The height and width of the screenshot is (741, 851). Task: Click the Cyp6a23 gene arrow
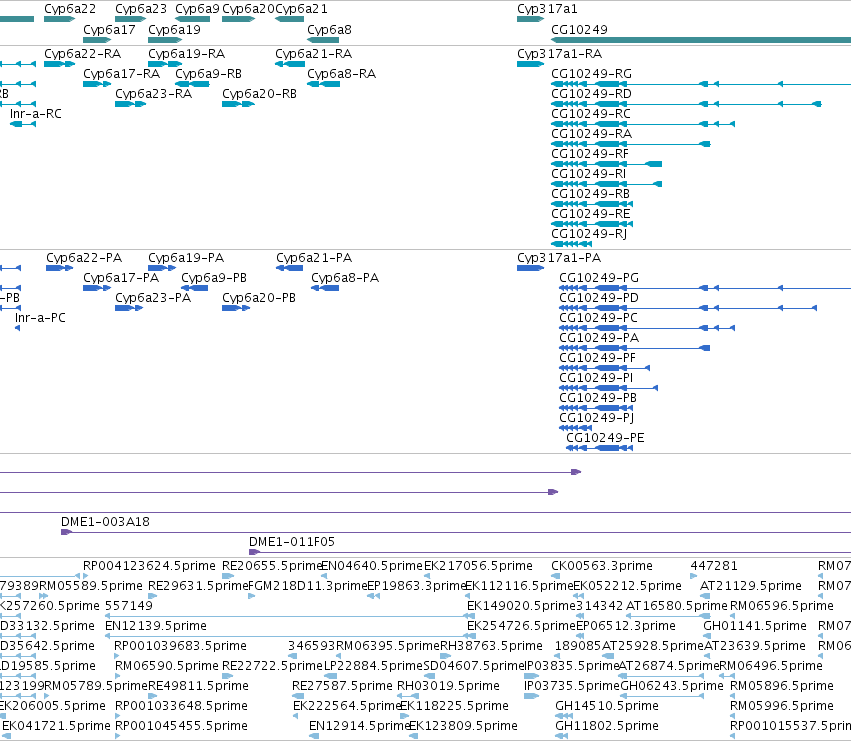pos(130,19)
